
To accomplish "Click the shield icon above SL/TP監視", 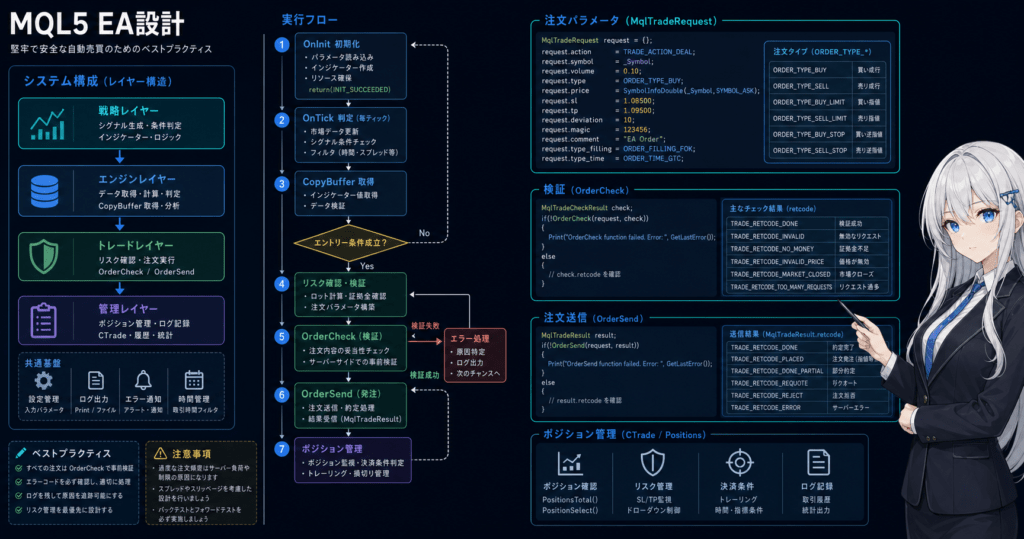I will pos(652,463).
